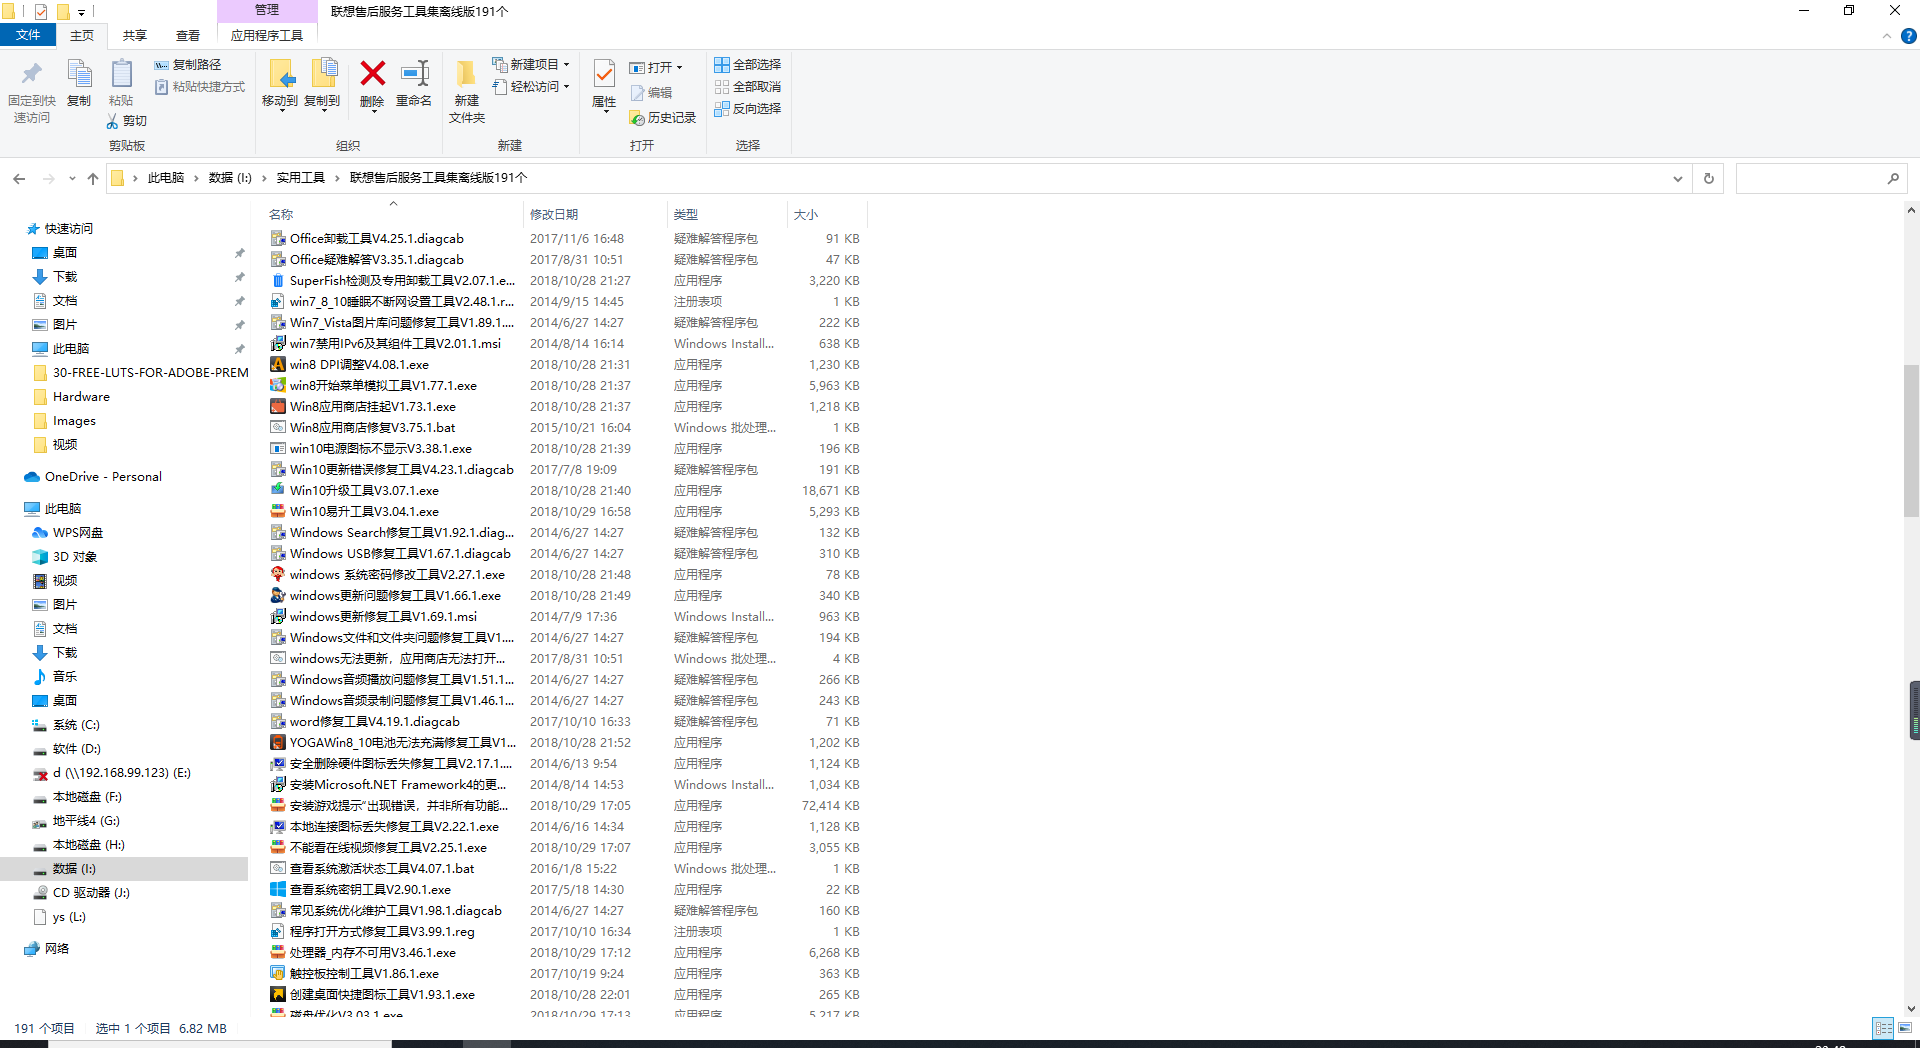
Task: Click the vertical scrollbar of file list
Action: [1911, 440]
